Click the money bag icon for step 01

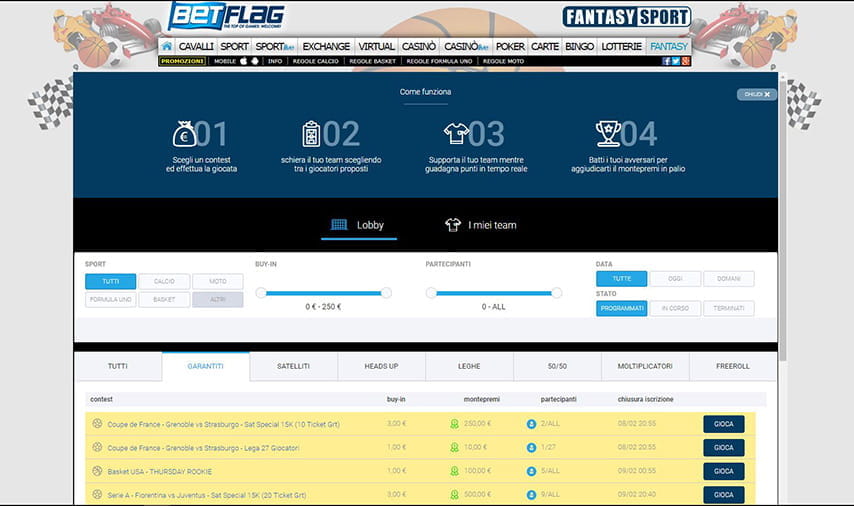tap(184, 134)
